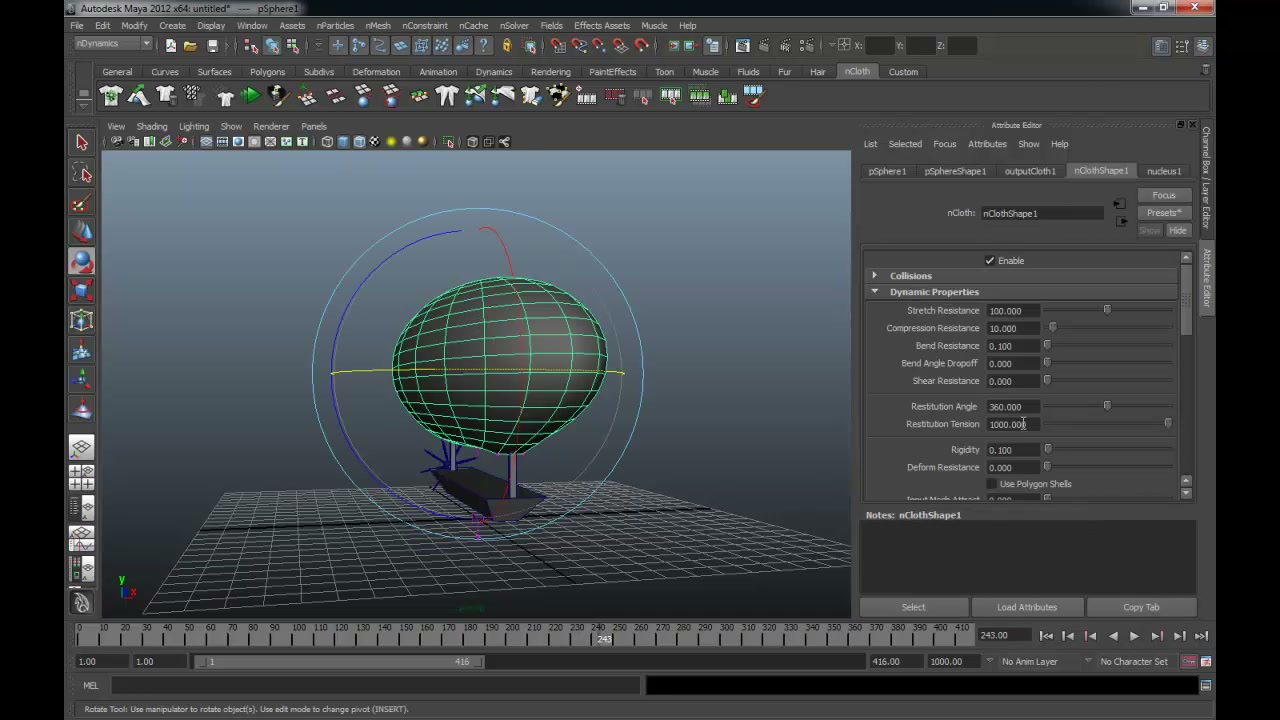Select the pSphereShape1 tab
The width and height of the screenshot is (1280, 720).
955,171
